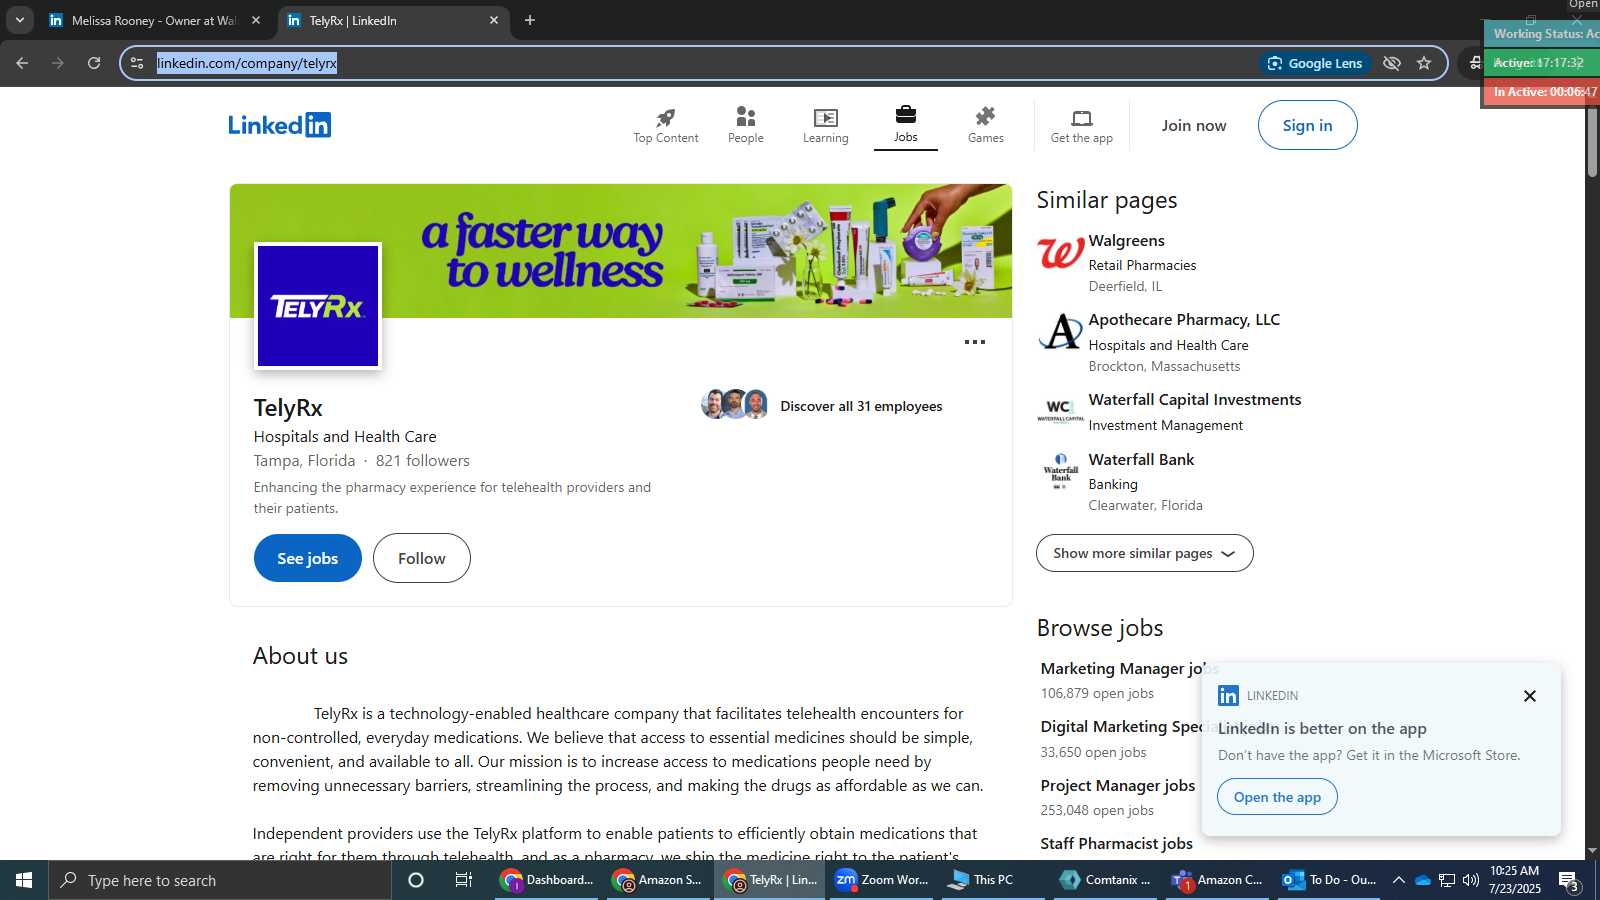Open the People navigation icon

pos(745,126)
